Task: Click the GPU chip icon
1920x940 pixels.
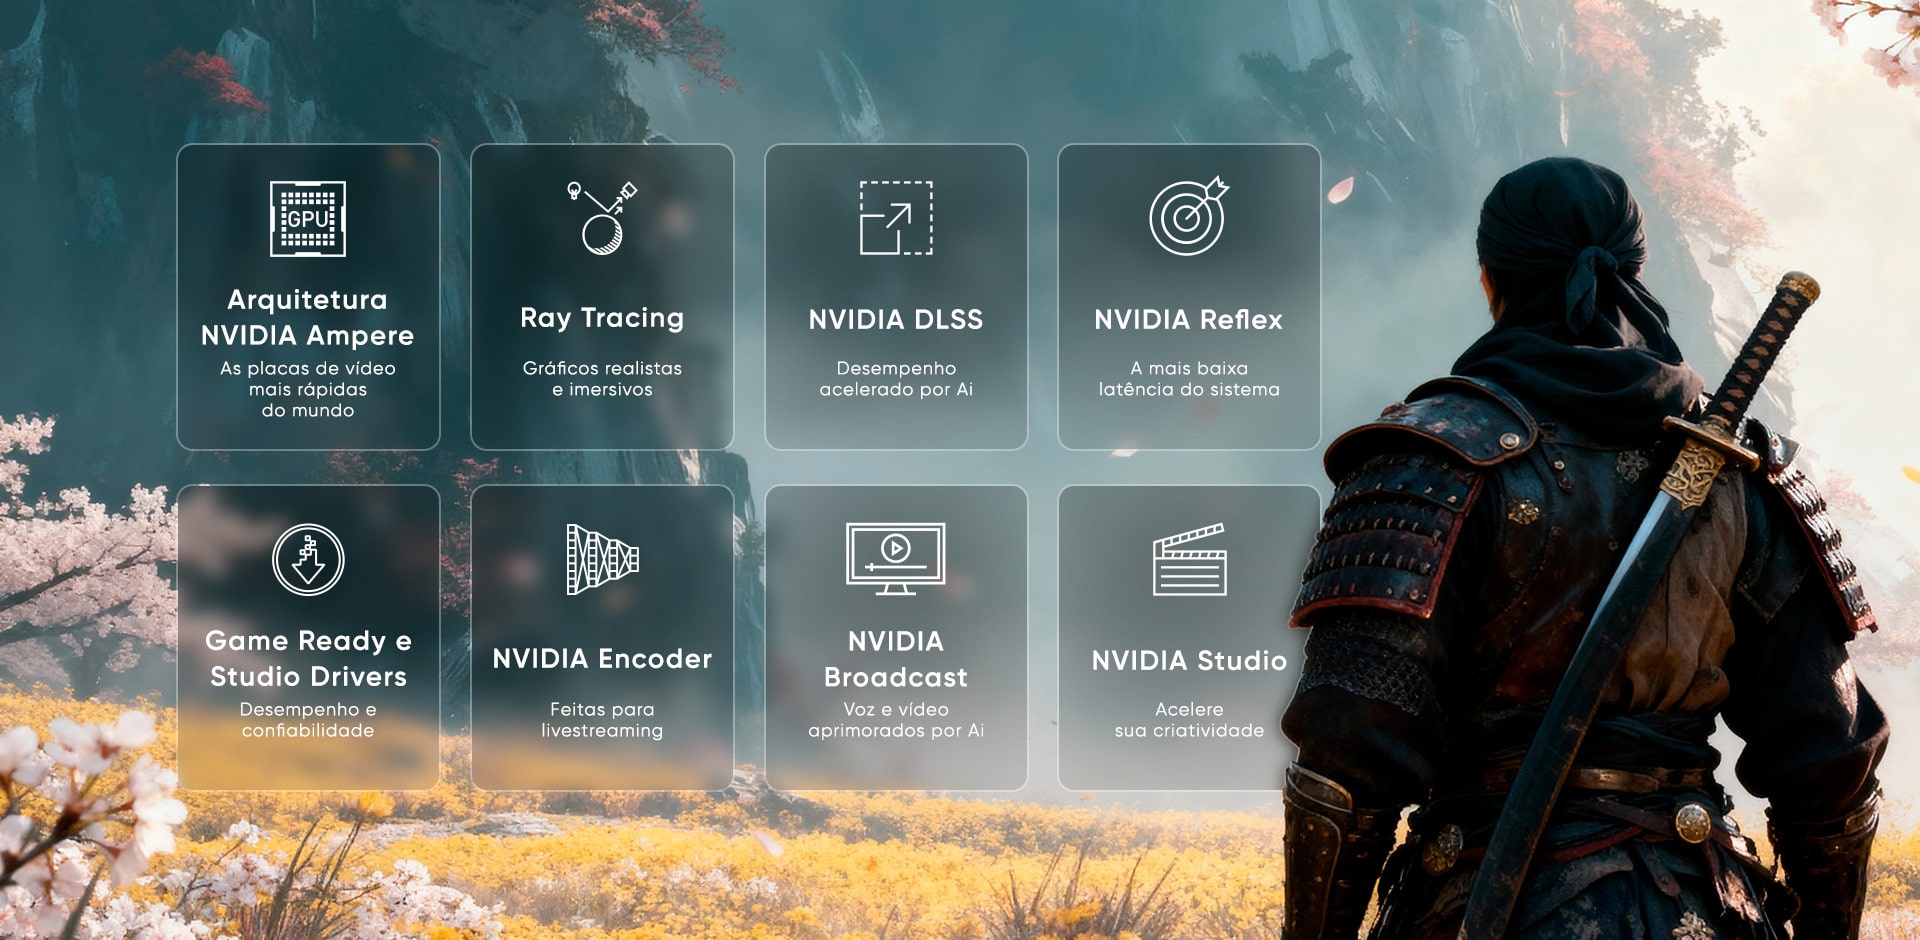Action: tap(308, 219)
